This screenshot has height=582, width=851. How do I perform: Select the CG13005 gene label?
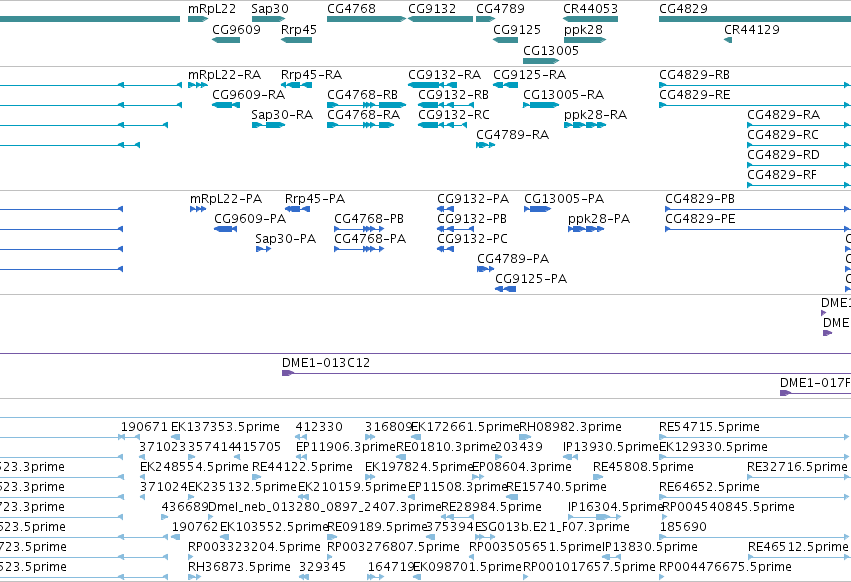pyautogui.click(x=551, y=50)
